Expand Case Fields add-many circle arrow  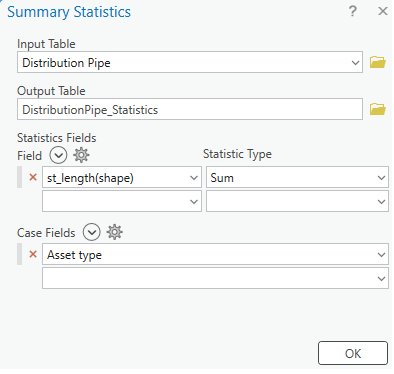coord(92,232)
